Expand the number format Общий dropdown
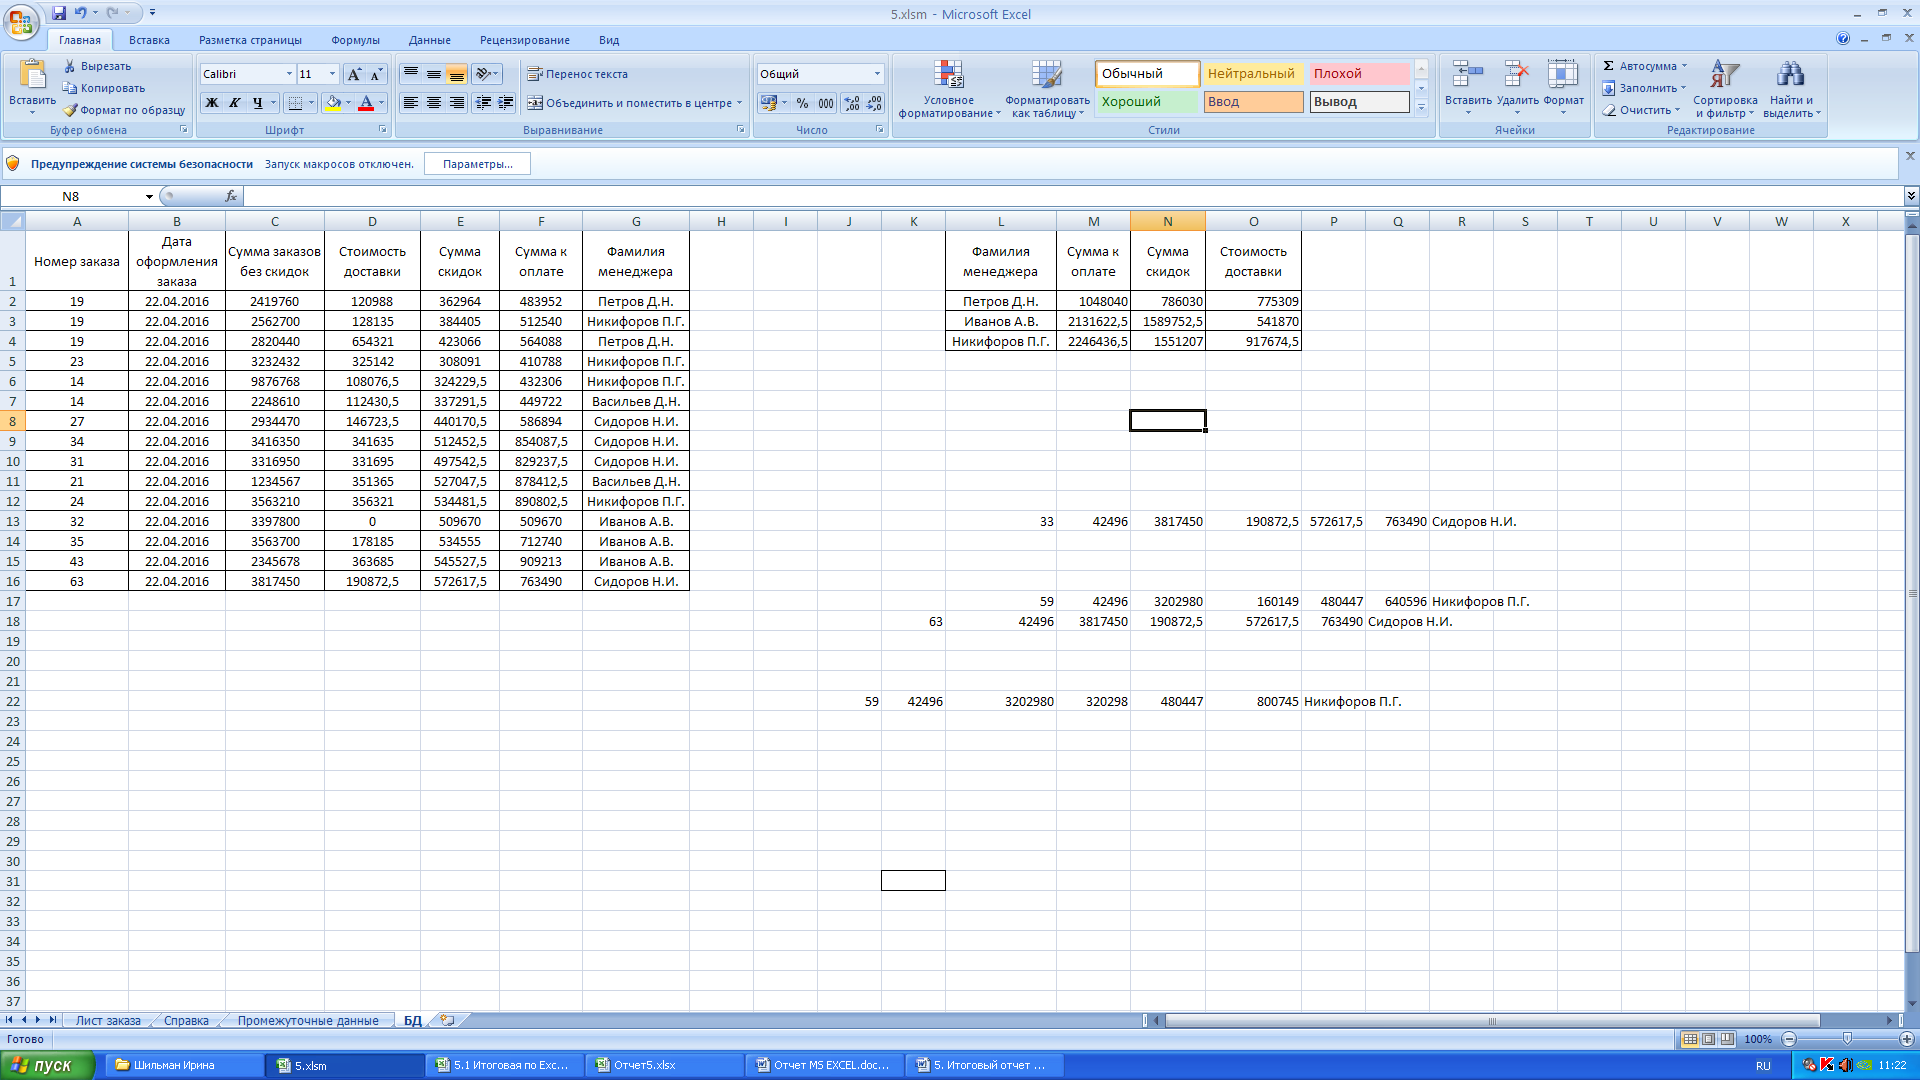Image resolution: width=1920 pixels, height=1080 pixels. coord(877,74)
